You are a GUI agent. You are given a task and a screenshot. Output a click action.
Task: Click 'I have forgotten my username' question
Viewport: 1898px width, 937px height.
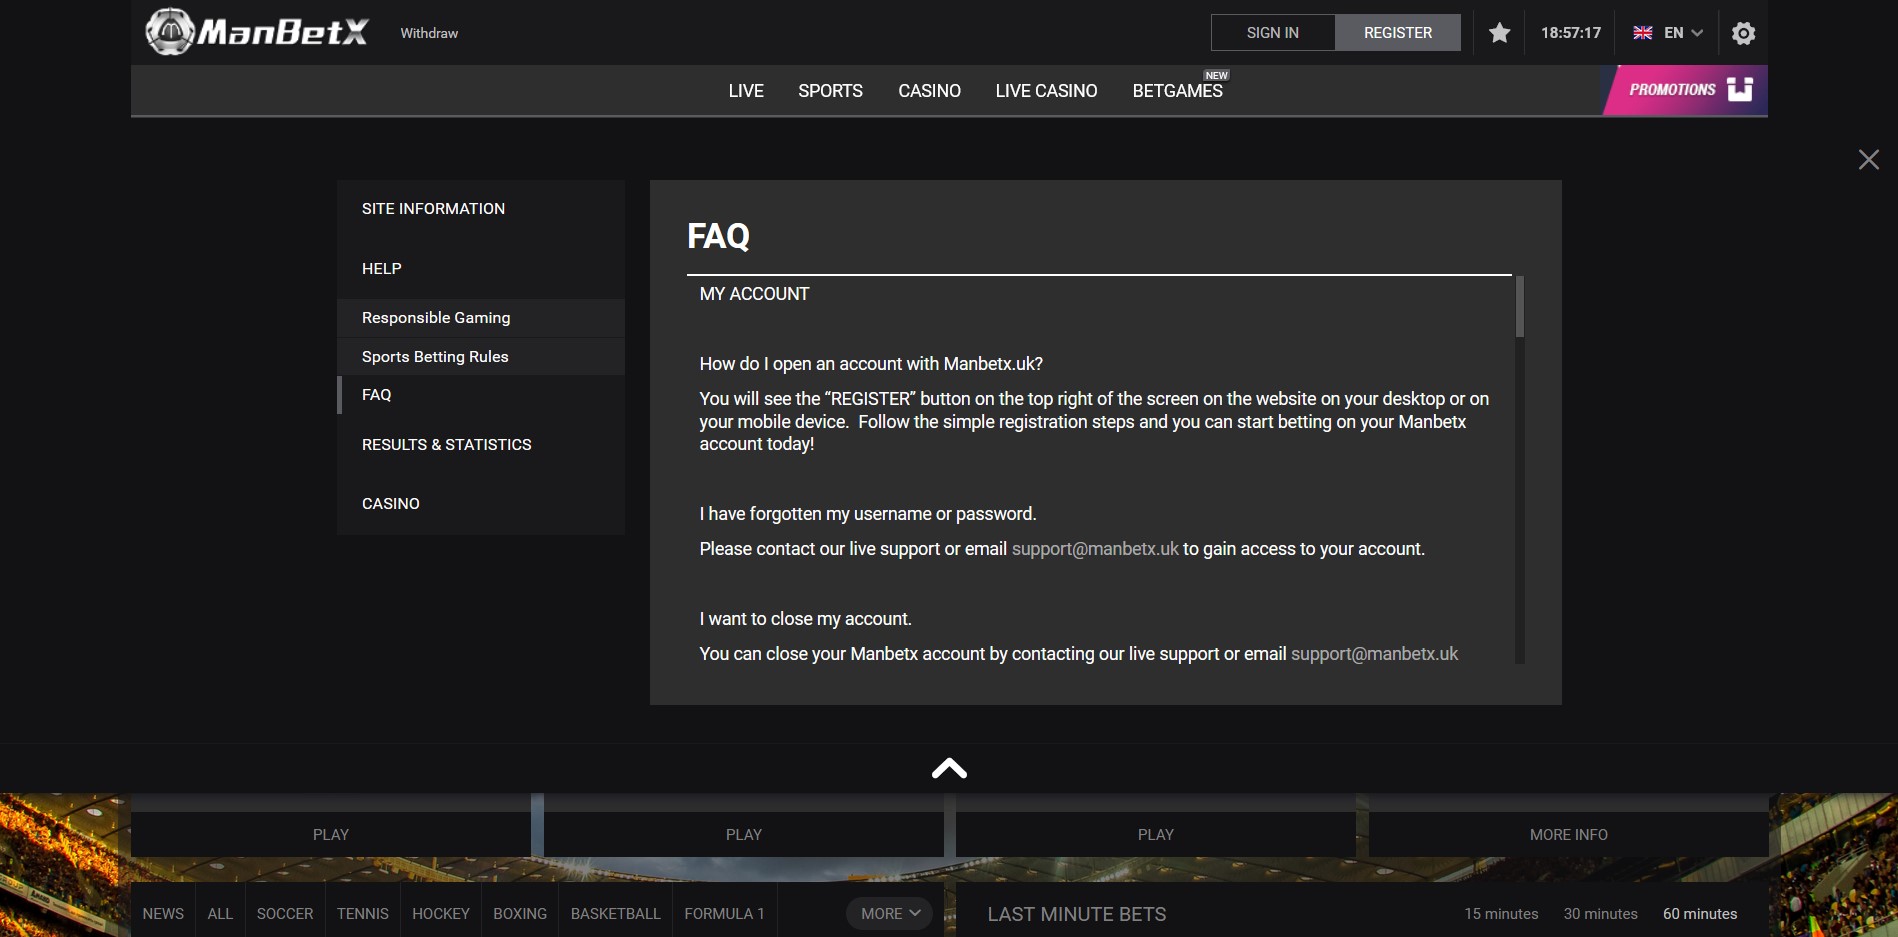868,514
